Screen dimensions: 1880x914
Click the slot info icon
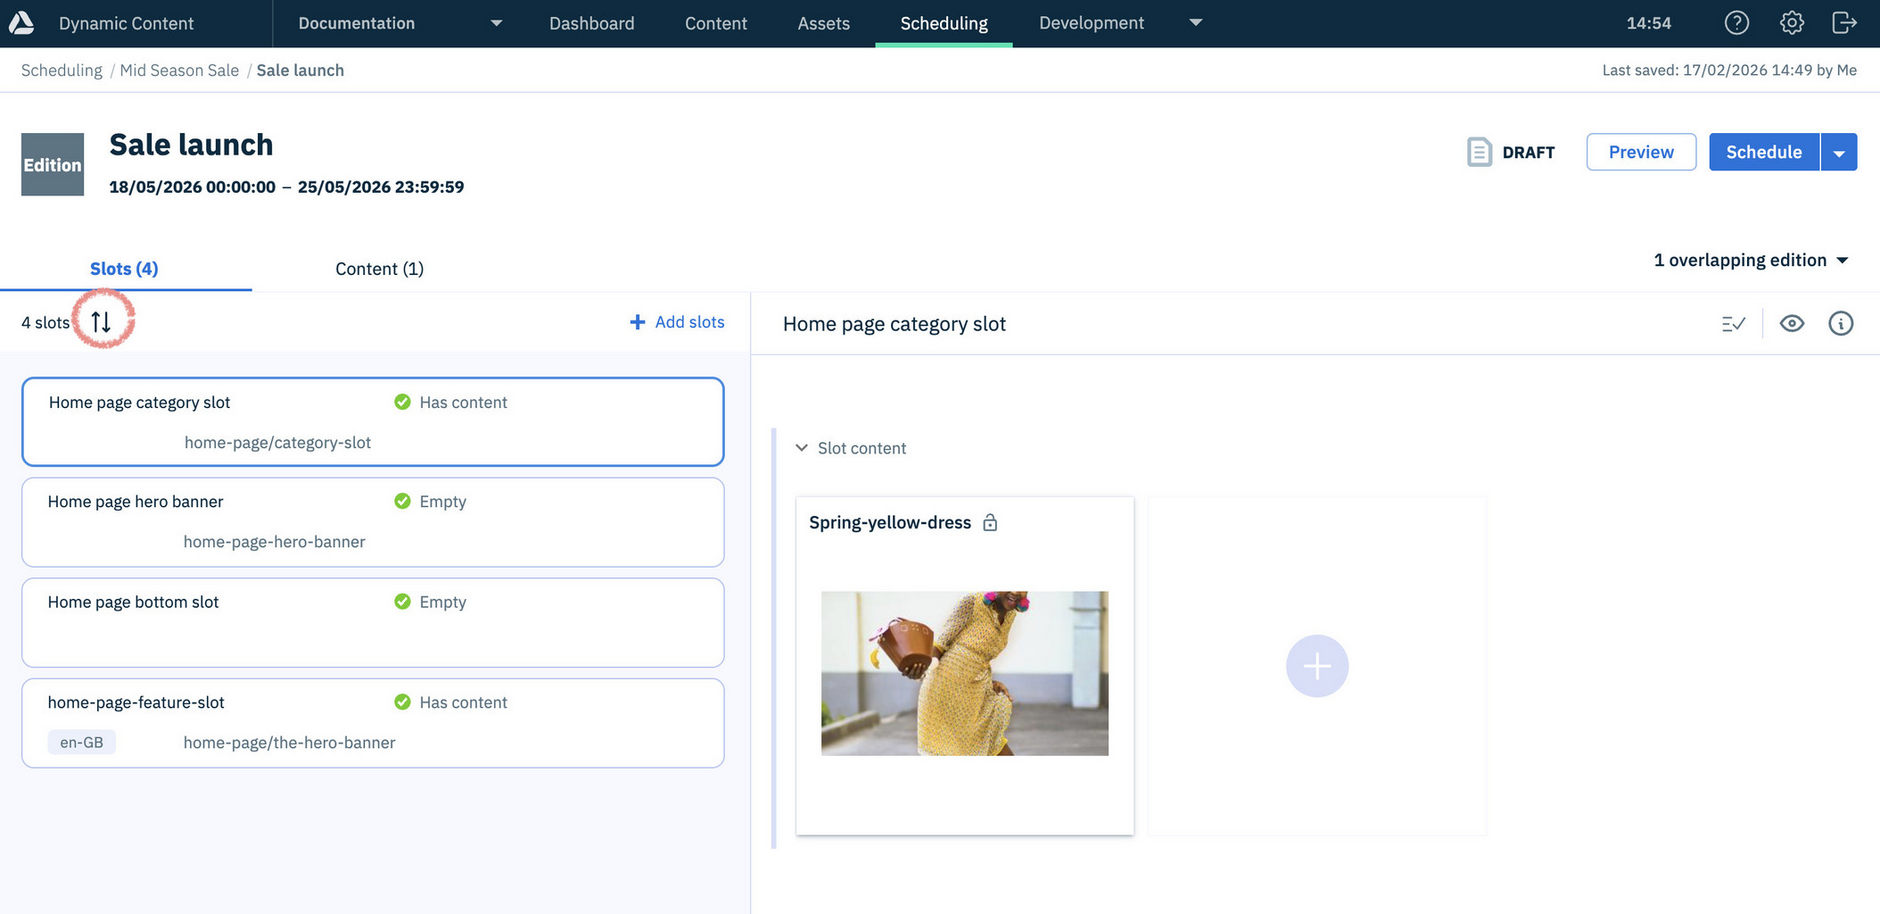tap(1840, 324)
